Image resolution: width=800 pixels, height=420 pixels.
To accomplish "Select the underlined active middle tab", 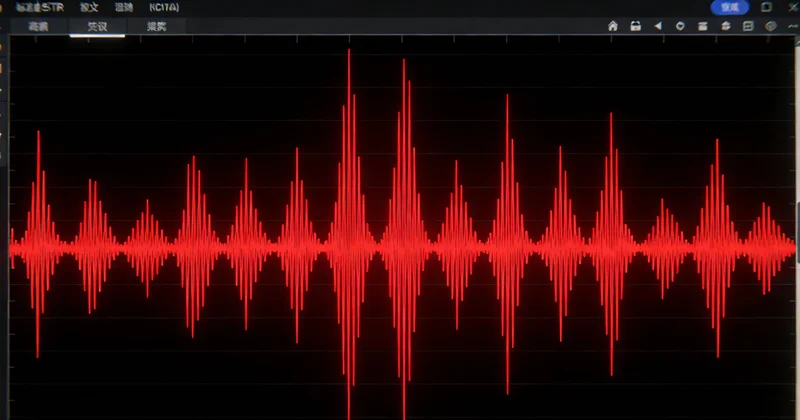I will point(97,27).
